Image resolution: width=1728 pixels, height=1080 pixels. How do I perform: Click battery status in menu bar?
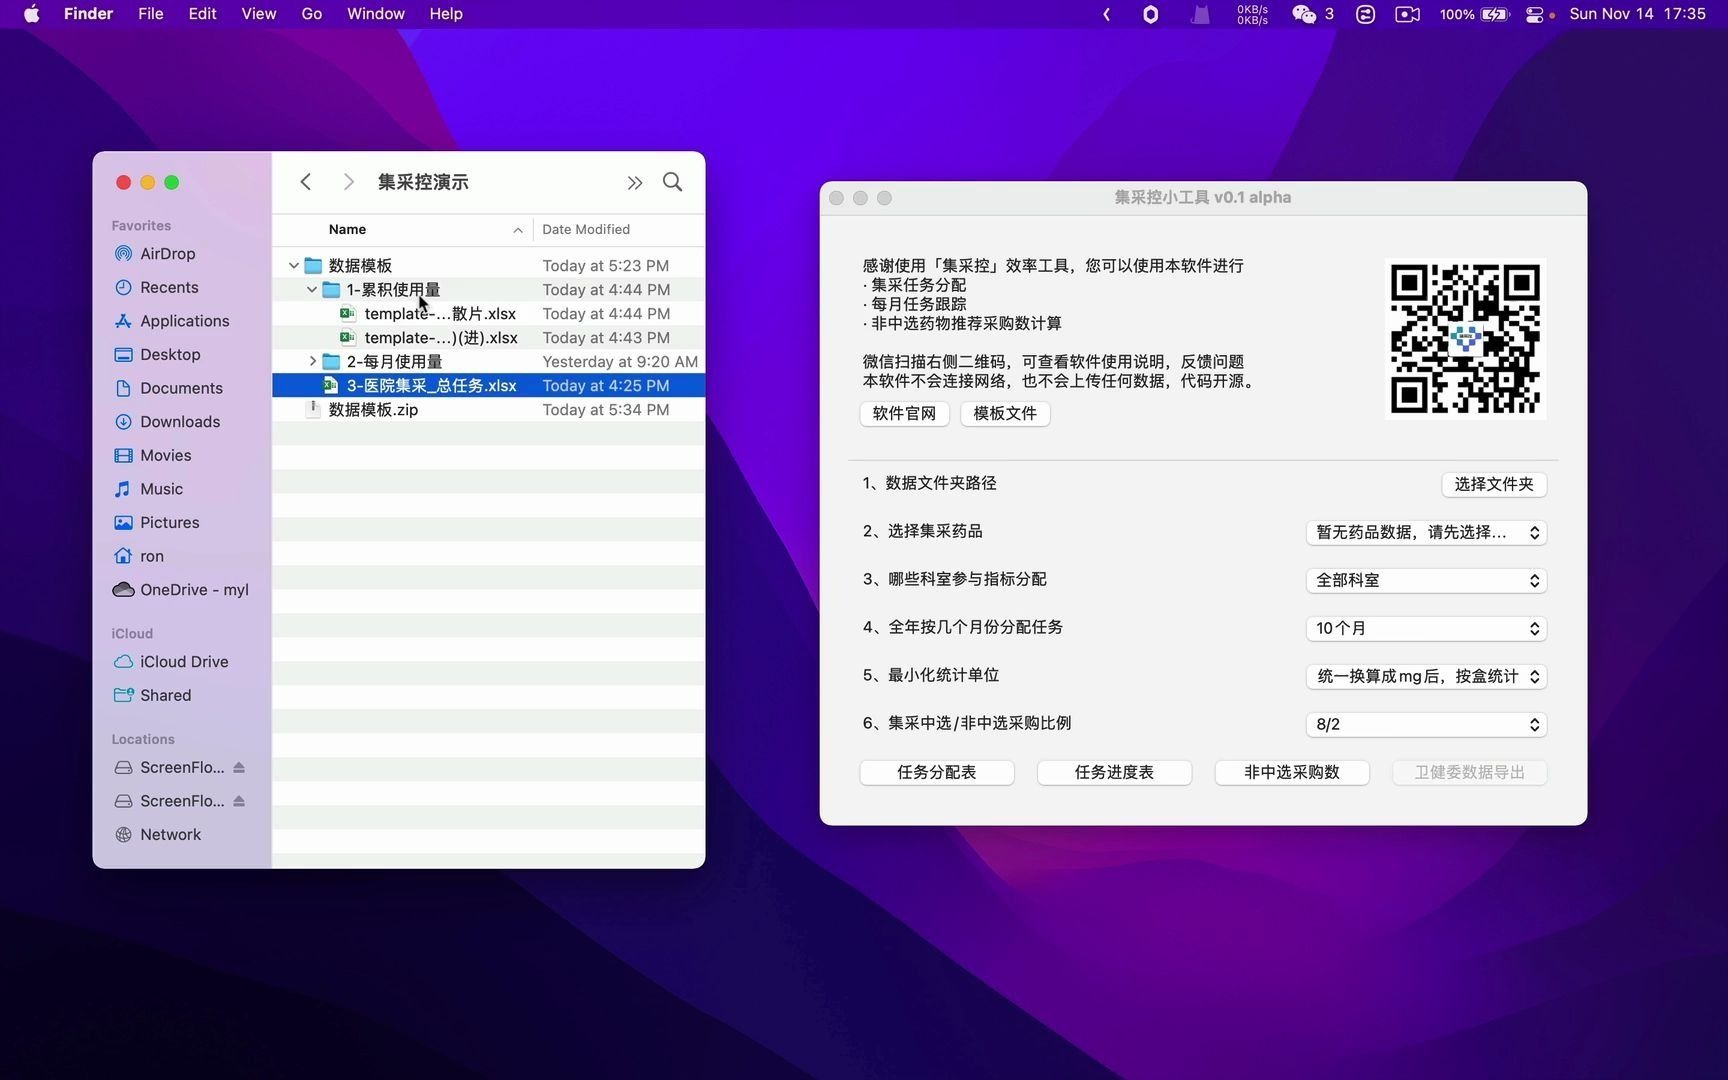[1474, 14]
